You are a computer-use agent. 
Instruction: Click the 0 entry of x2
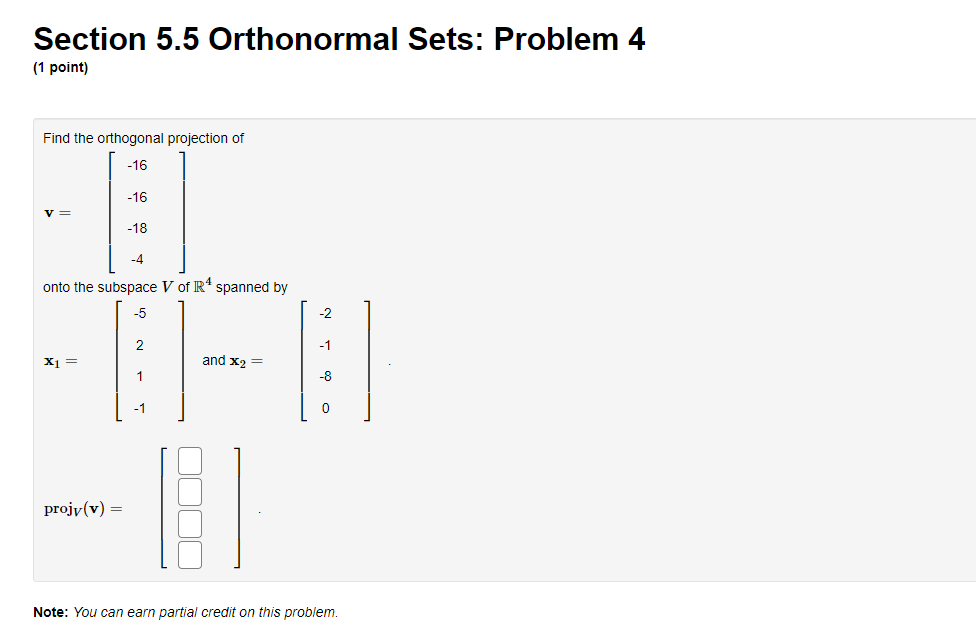(326, 407)
